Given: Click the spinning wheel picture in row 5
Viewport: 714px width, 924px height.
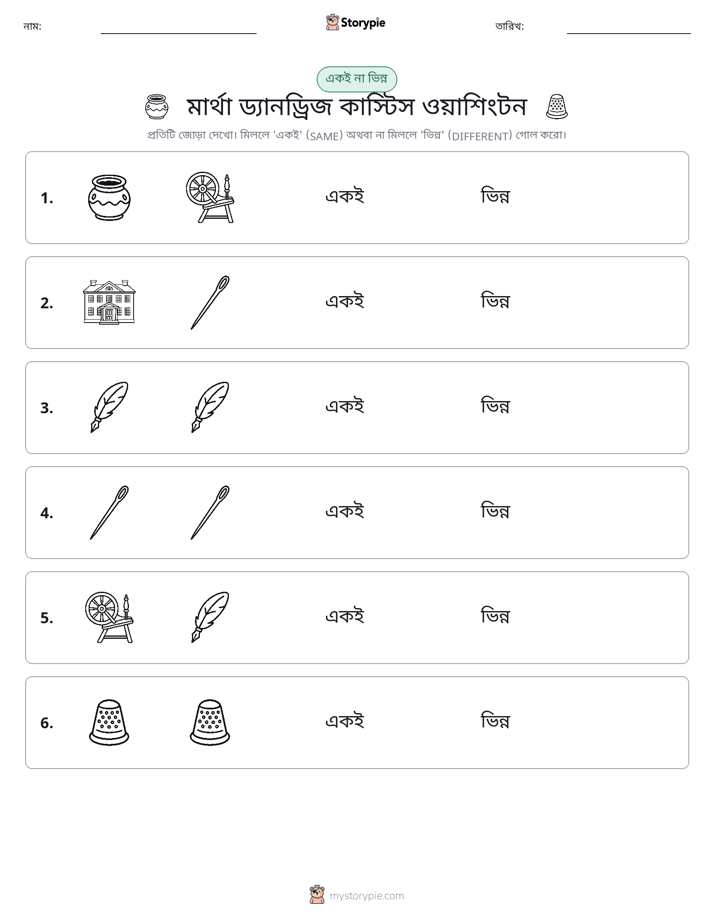Looking at the screenshot, I should coord(109,618).
